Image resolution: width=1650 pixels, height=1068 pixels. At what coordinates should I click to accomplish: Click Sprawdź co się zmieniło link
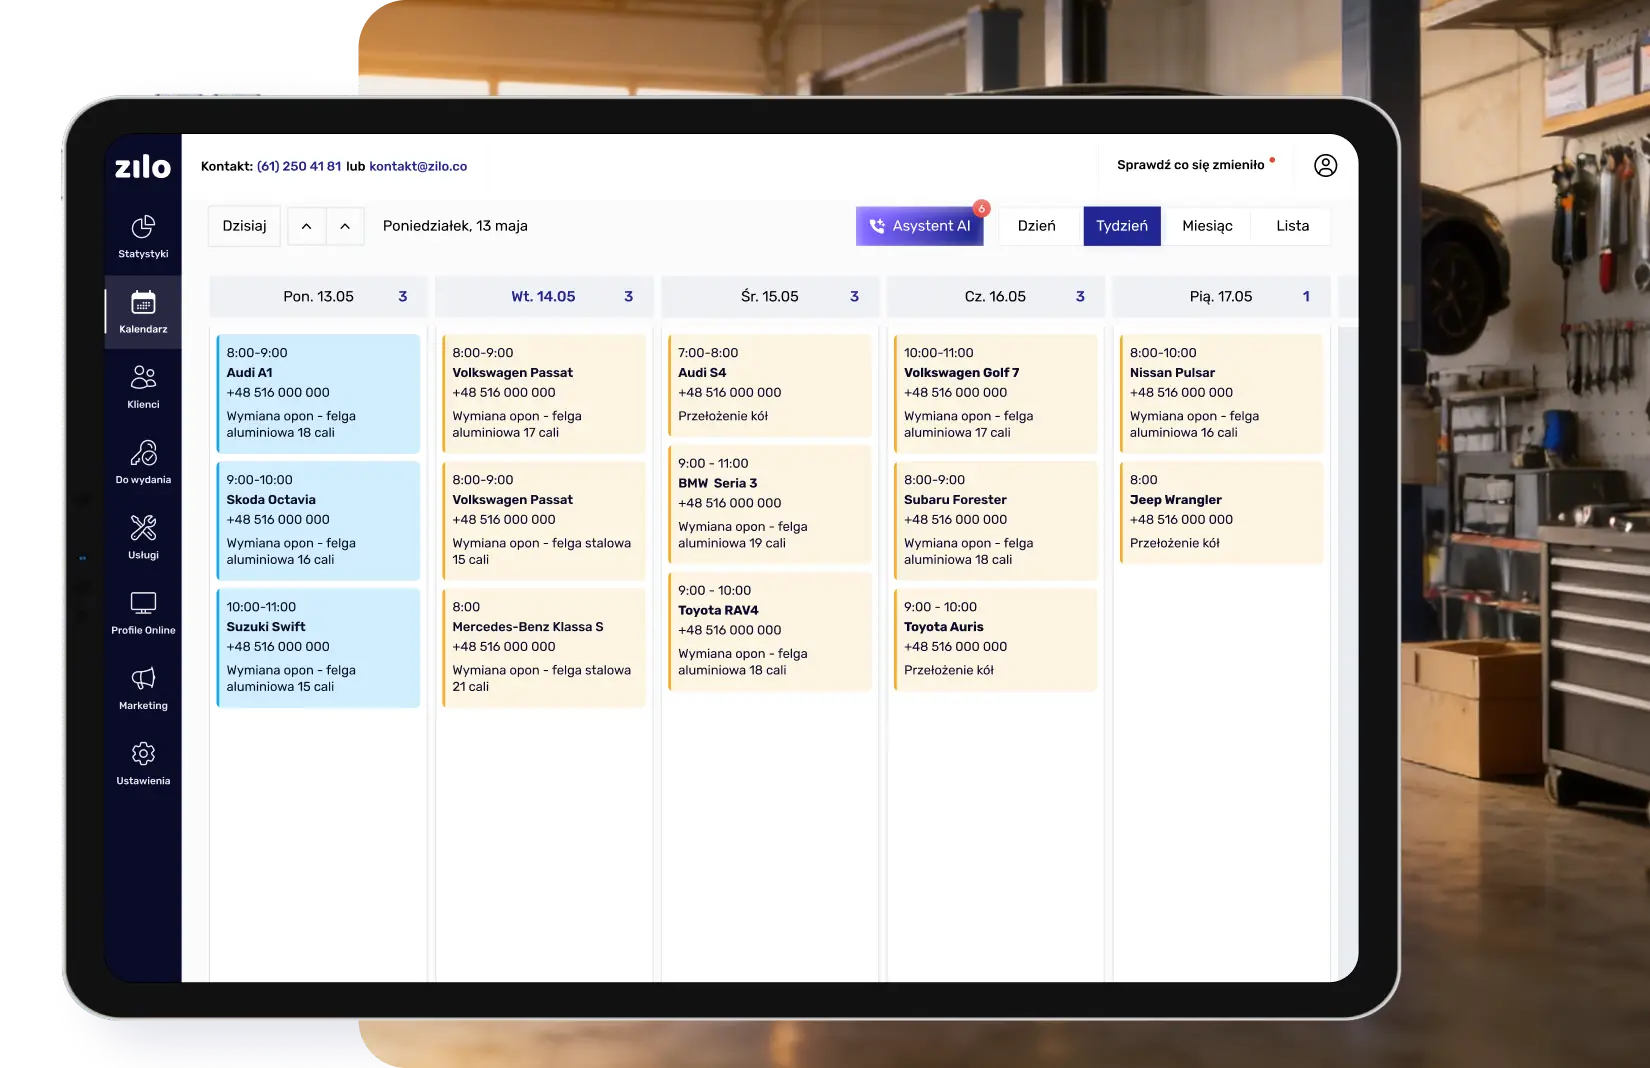point(1190,165)
